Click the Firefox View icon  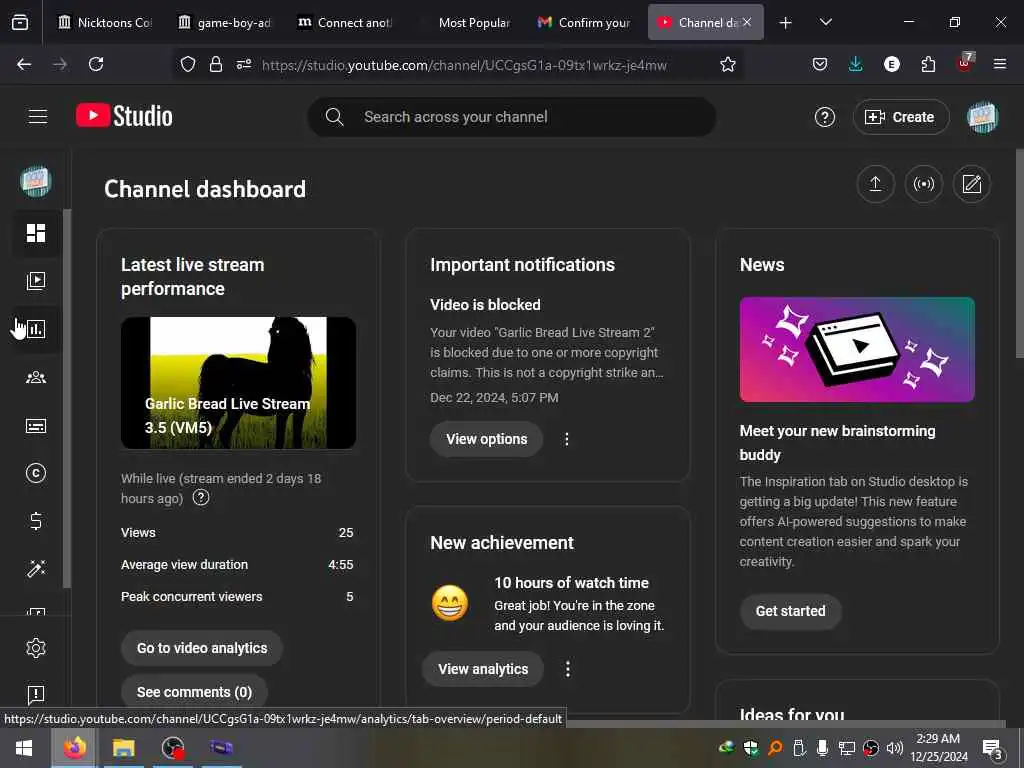click(20, 23)
